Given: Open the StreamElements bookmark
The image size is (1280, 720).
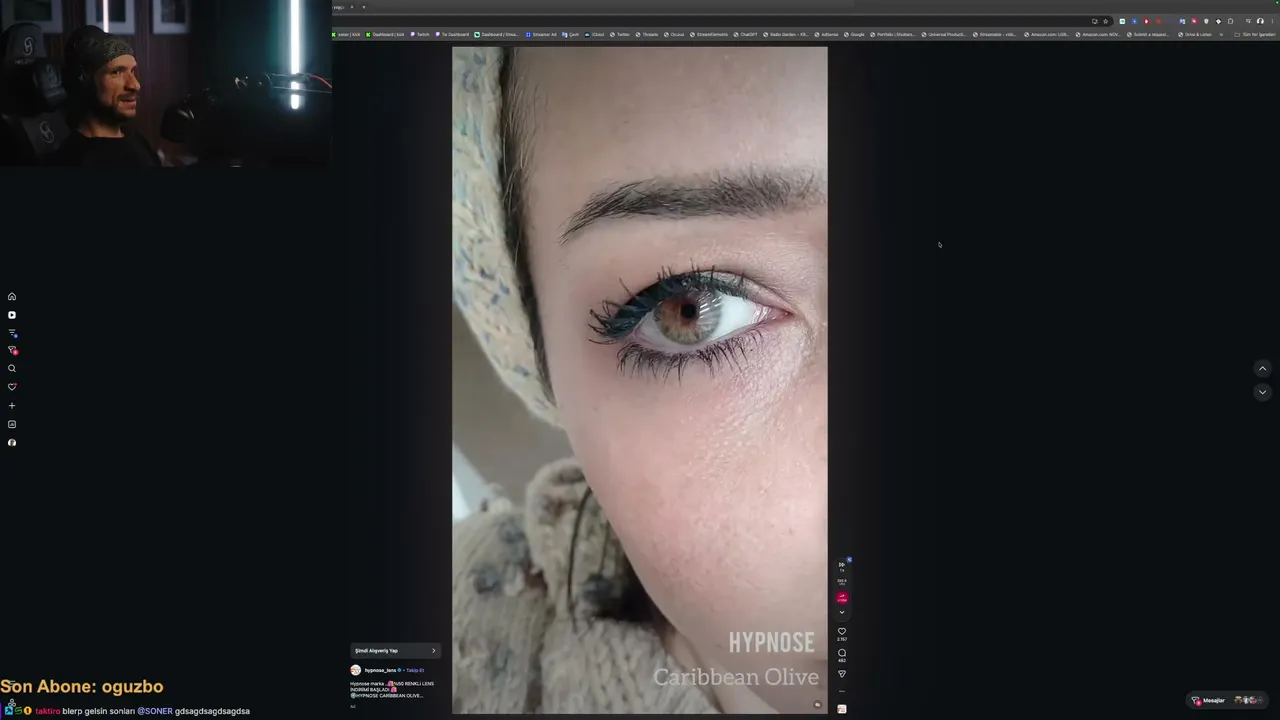Looking at the screenshot, I should (x=709, y=34).
